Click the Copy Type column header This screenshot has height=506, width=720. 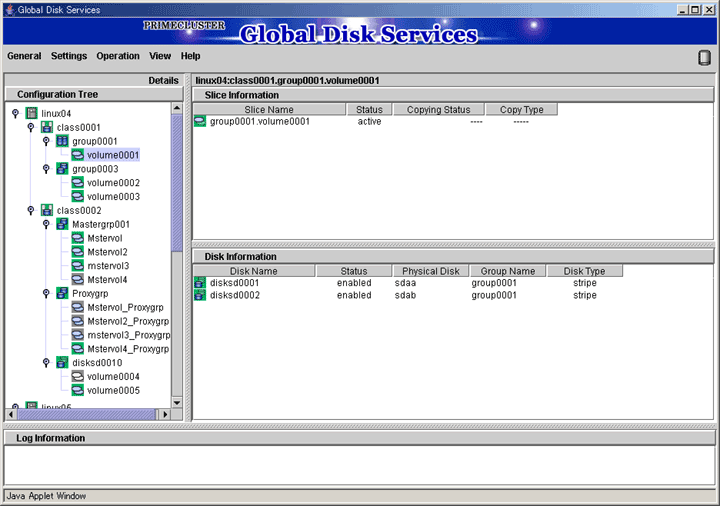coord(522,109)
